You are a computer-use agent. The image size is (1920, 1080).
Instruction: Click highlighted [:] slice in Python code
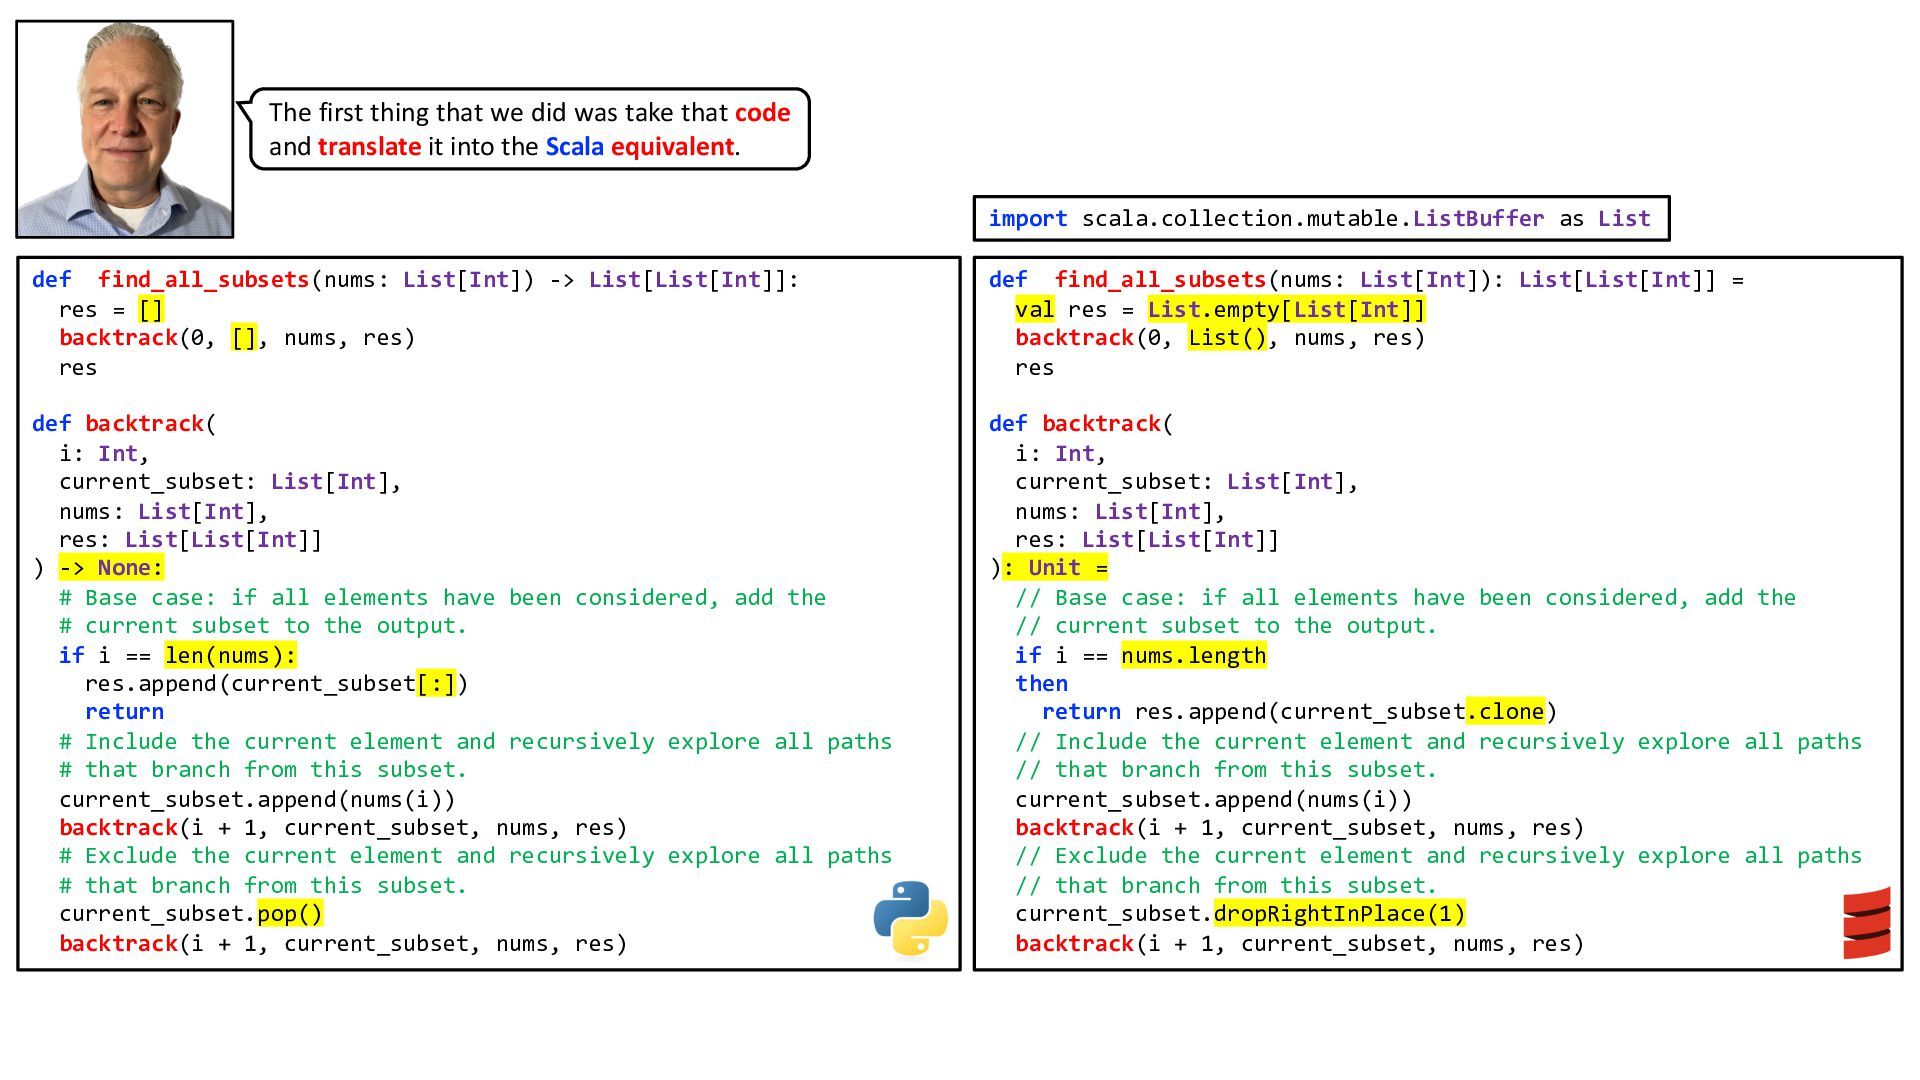pyautogui.click(x=436, y=684)
